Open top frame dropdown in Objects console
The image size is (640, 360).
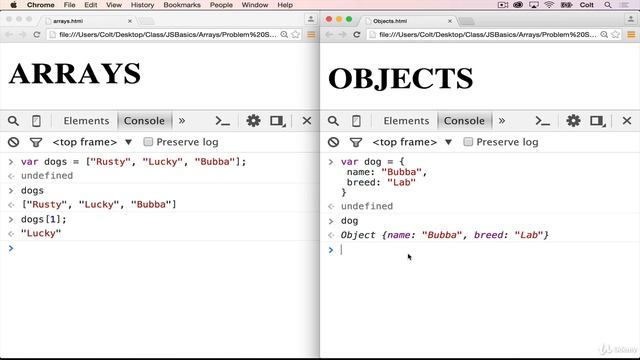(412, 142)
